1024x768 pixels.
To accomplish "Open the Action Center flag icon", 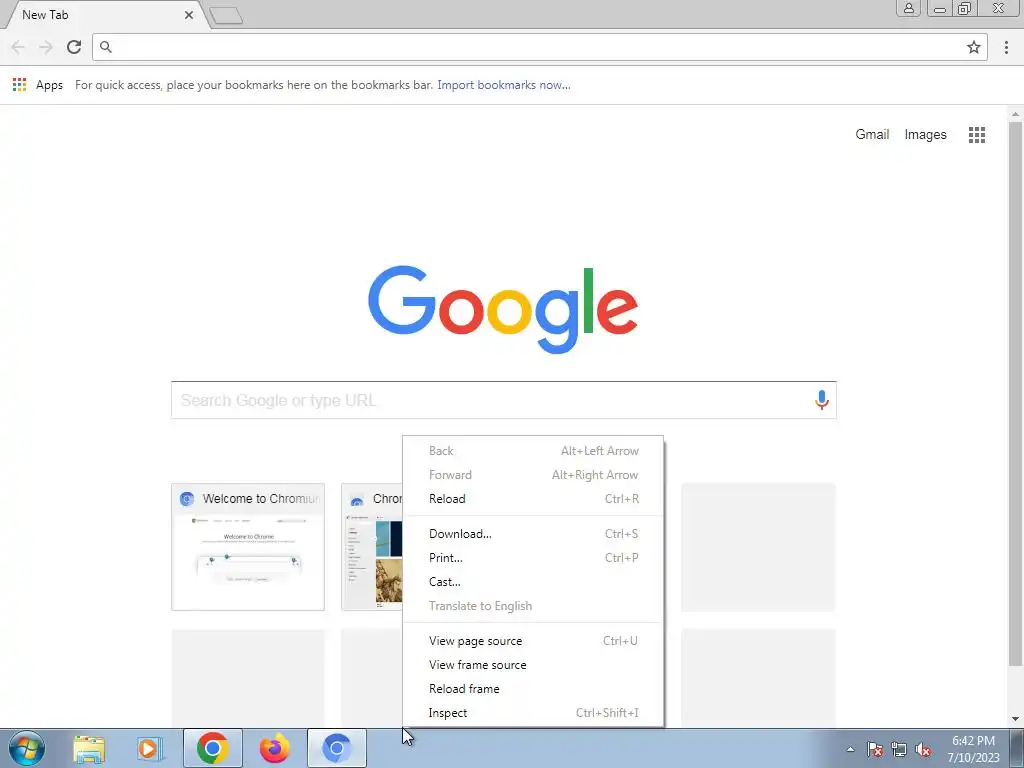I will pos(875,749).
